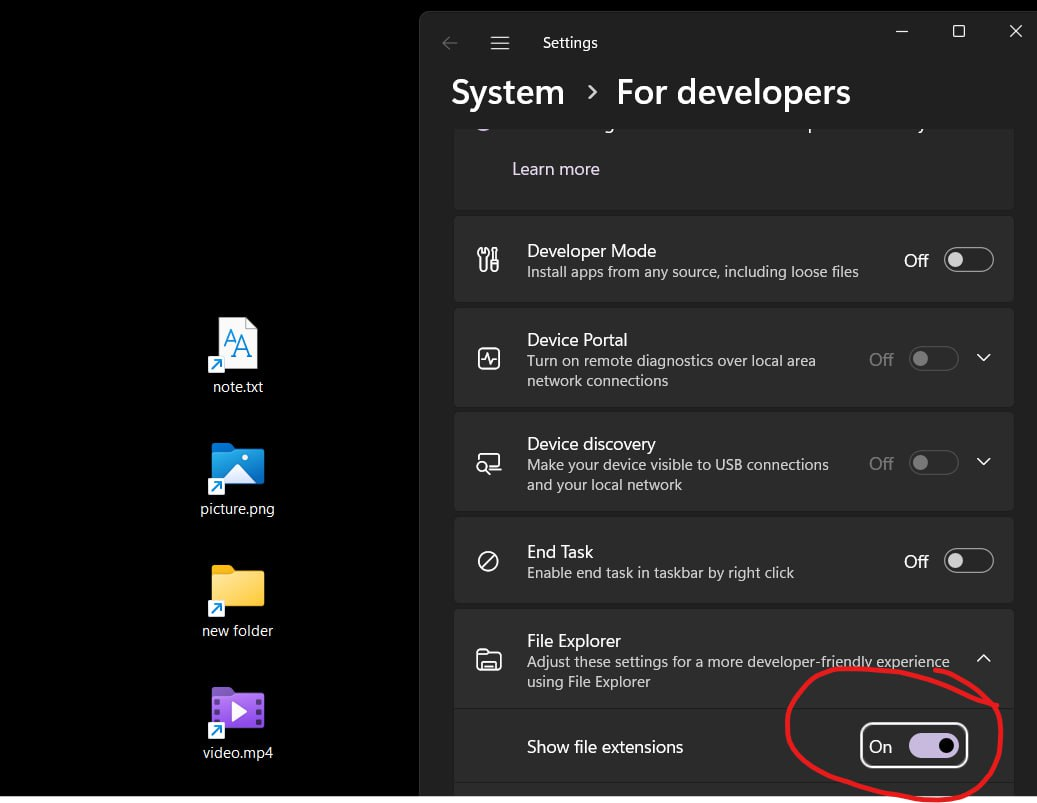Go back with the Settings back arrow
The height and width of the screenshot is (803, 1037).
click(450, 43)
